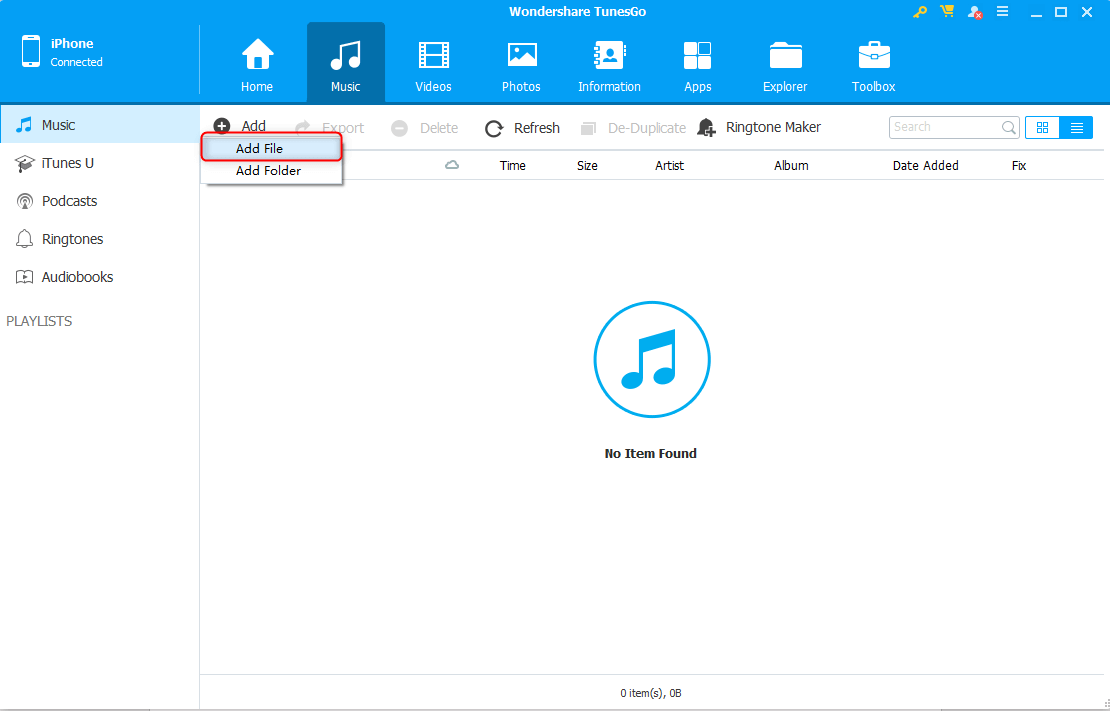Click the Delete toolbar button
This screenshot has height=711, width=1110.
click(425, 127)
